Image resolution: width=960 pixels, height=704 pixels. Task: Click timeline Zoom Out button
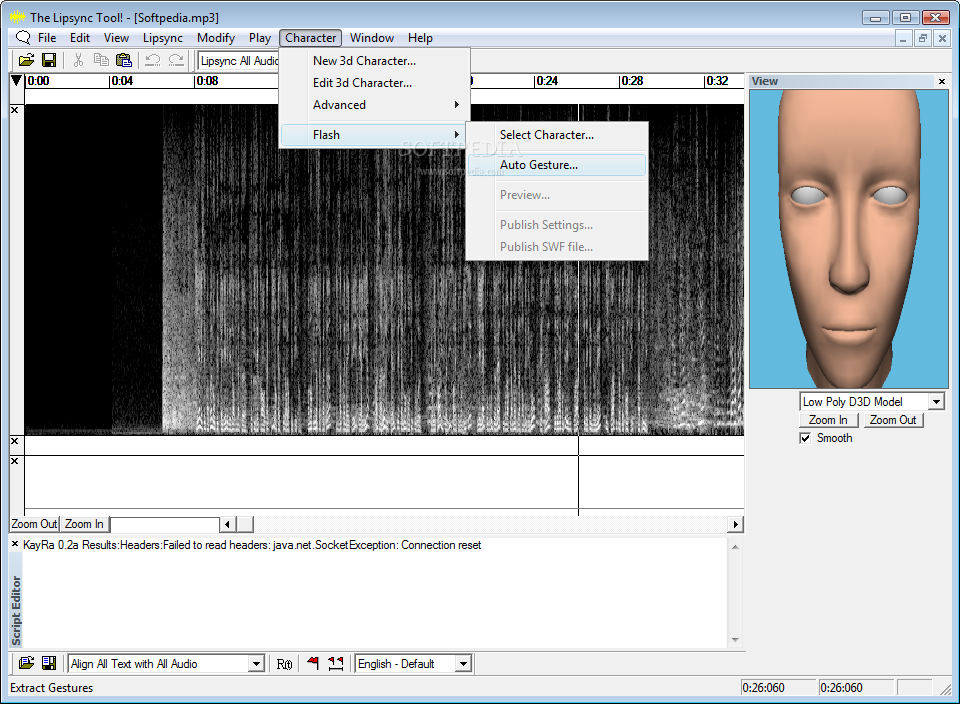click(x=34, y=524)
